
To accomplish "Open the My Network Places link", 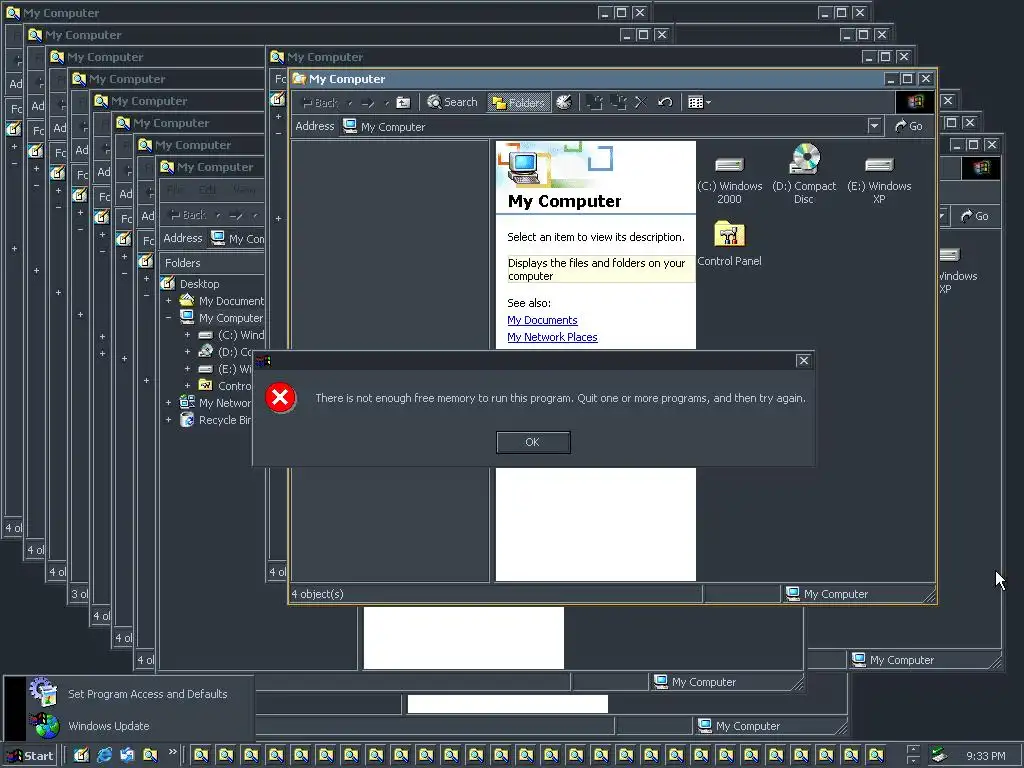I will click(552, 337).
